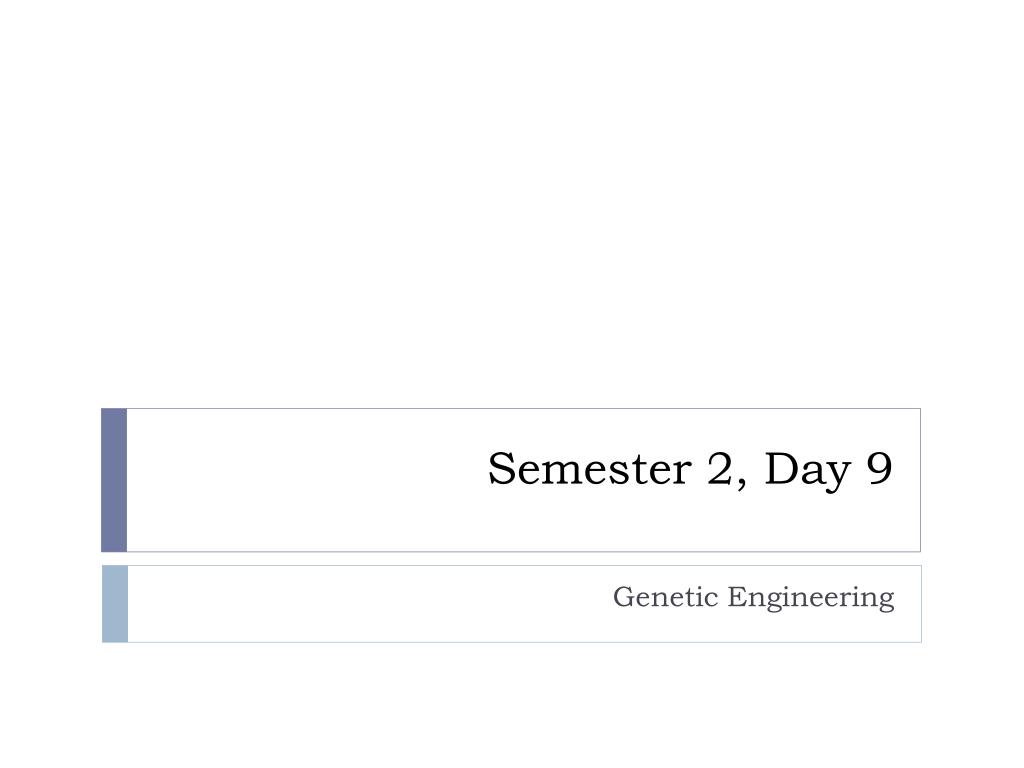Click the top border of the title box
This screenshot has height=768, width=1024.
click(x=524, y=409)
